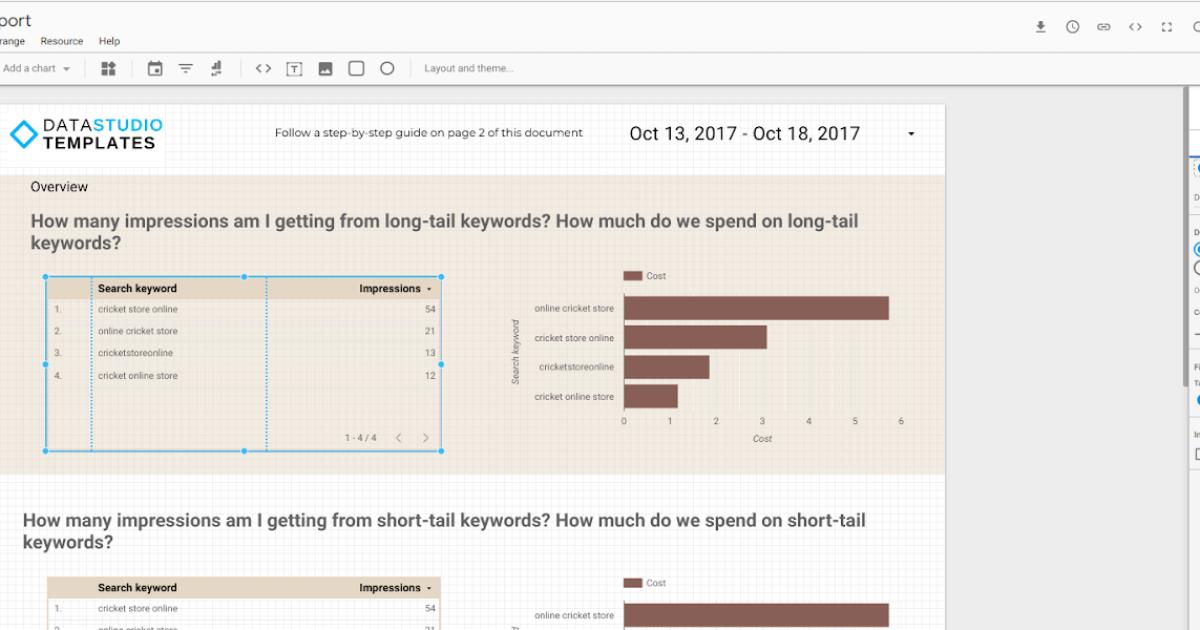
Task: Add a filter control from the toolbar
Action: tap(186, 68)
